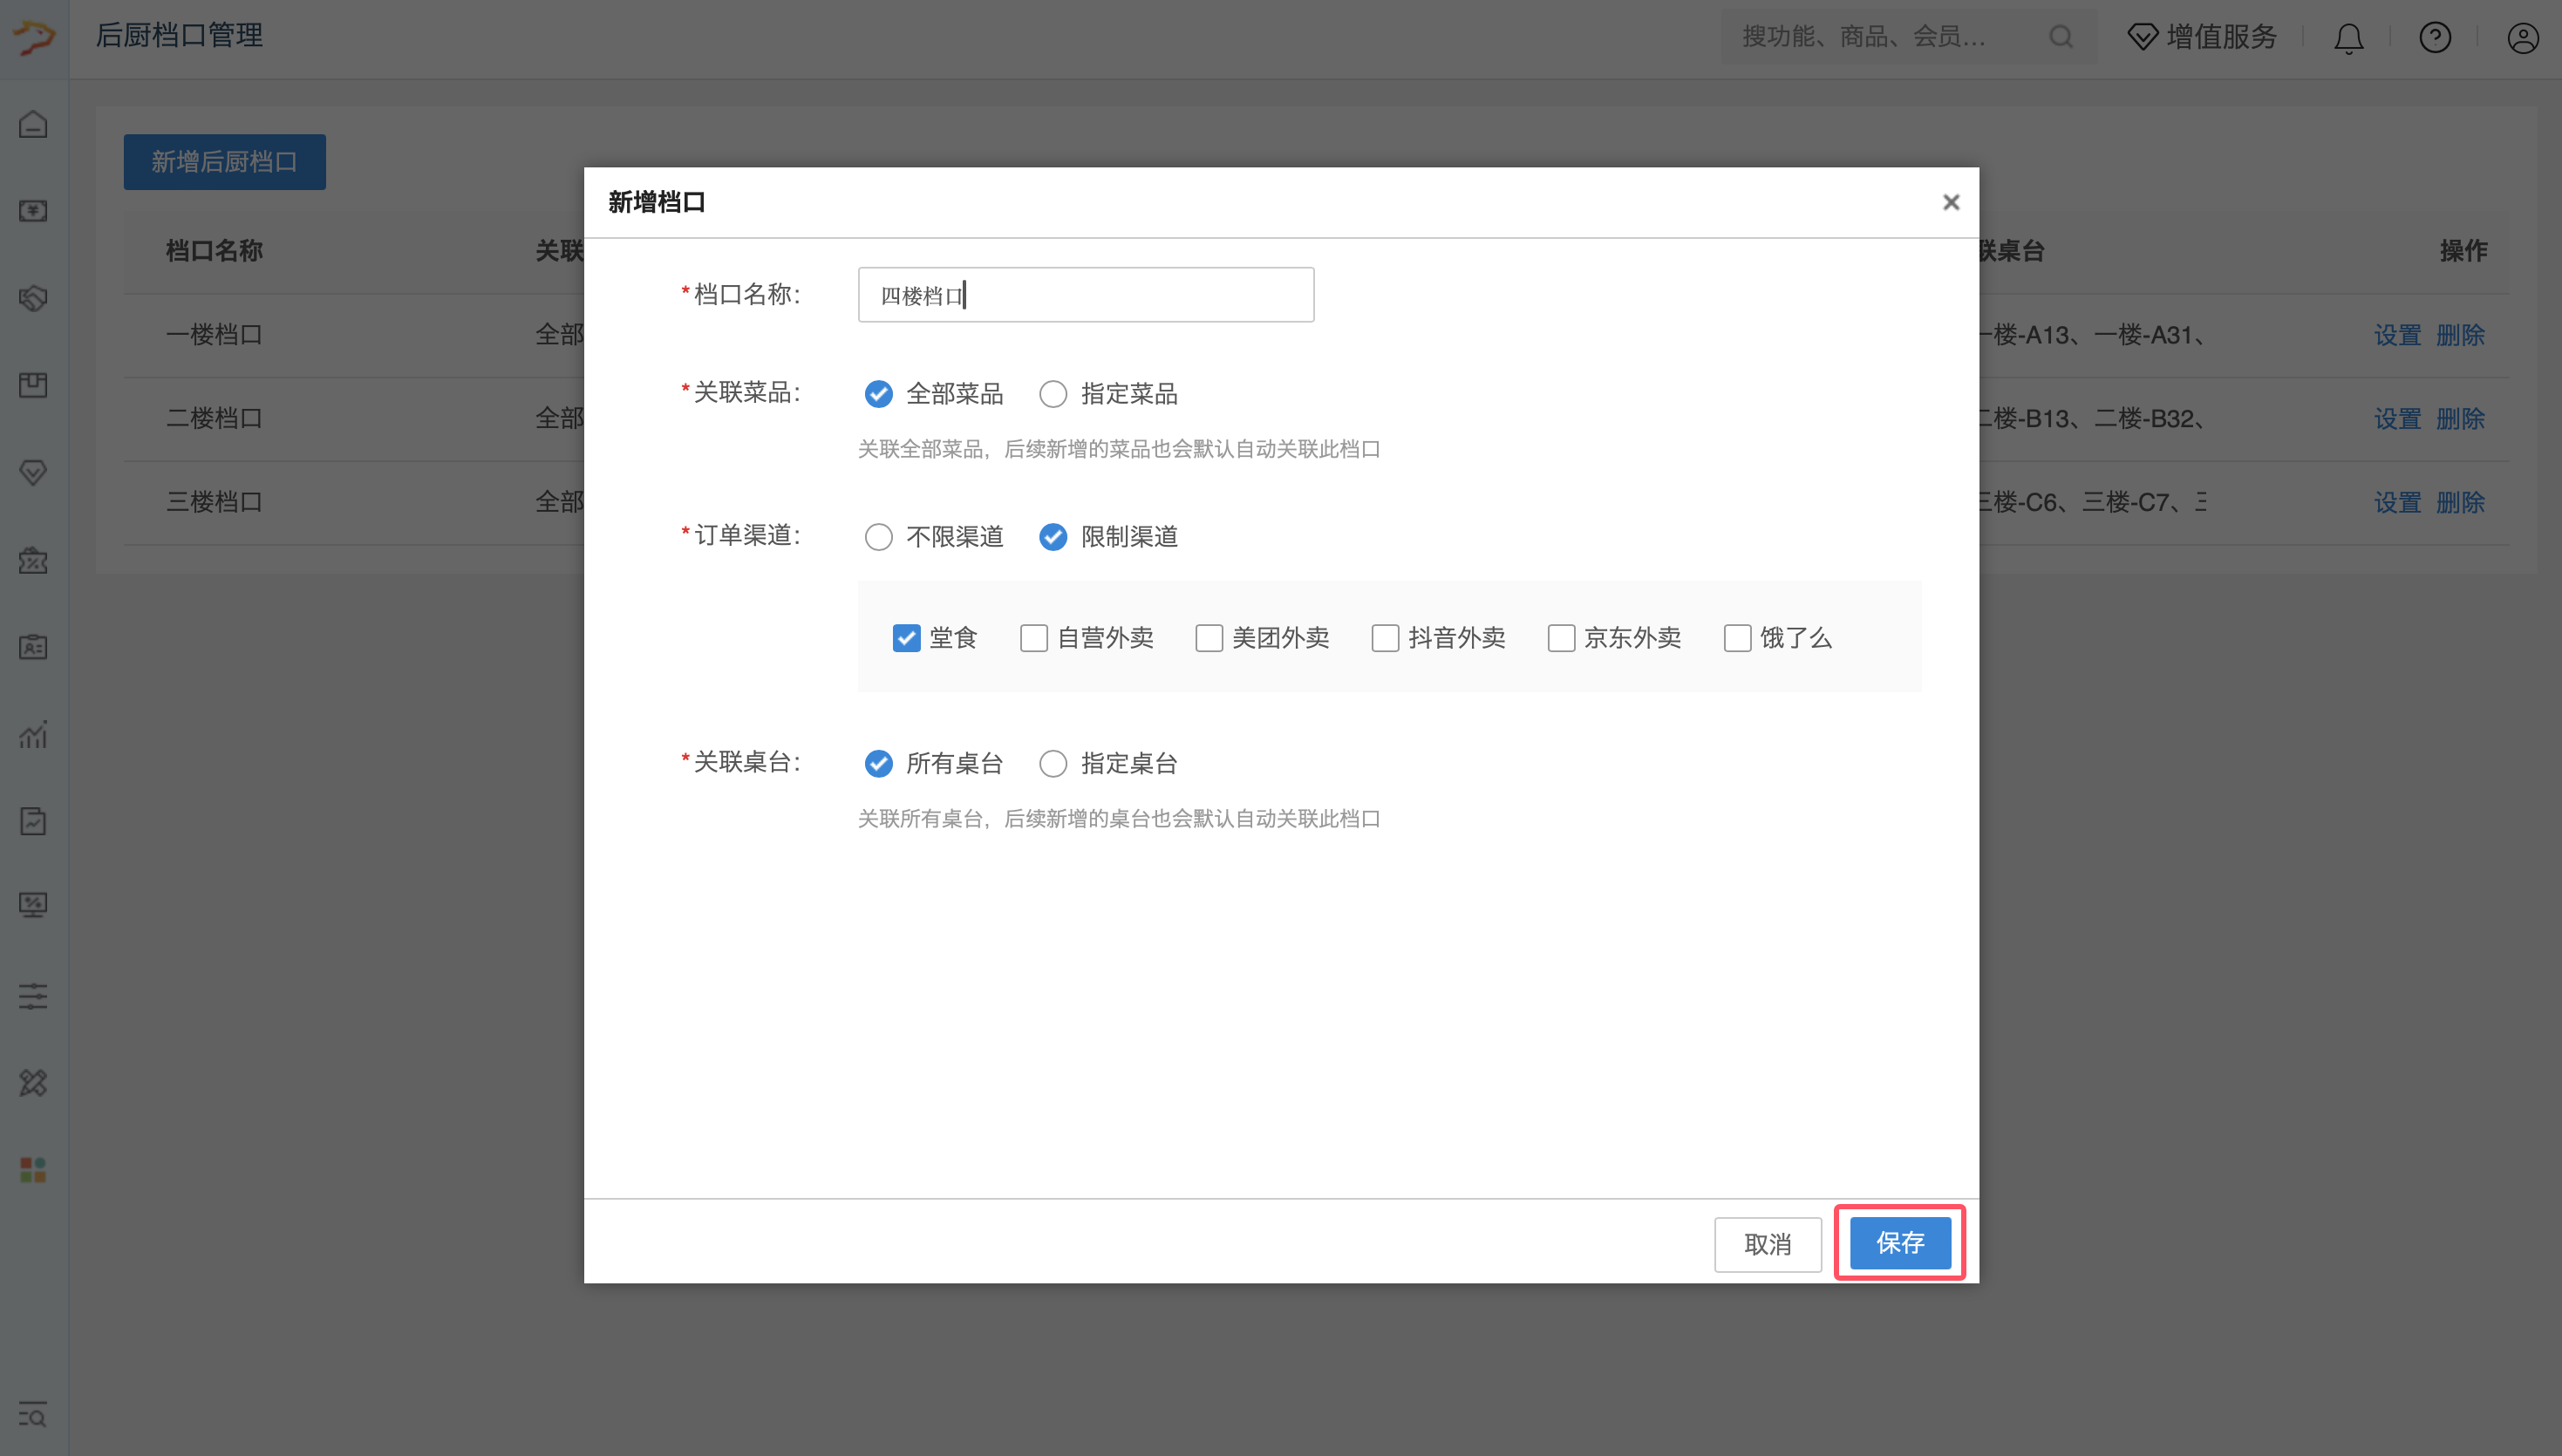
Task: Open the checklist report sidebar icon
Action: click(33, 821)
